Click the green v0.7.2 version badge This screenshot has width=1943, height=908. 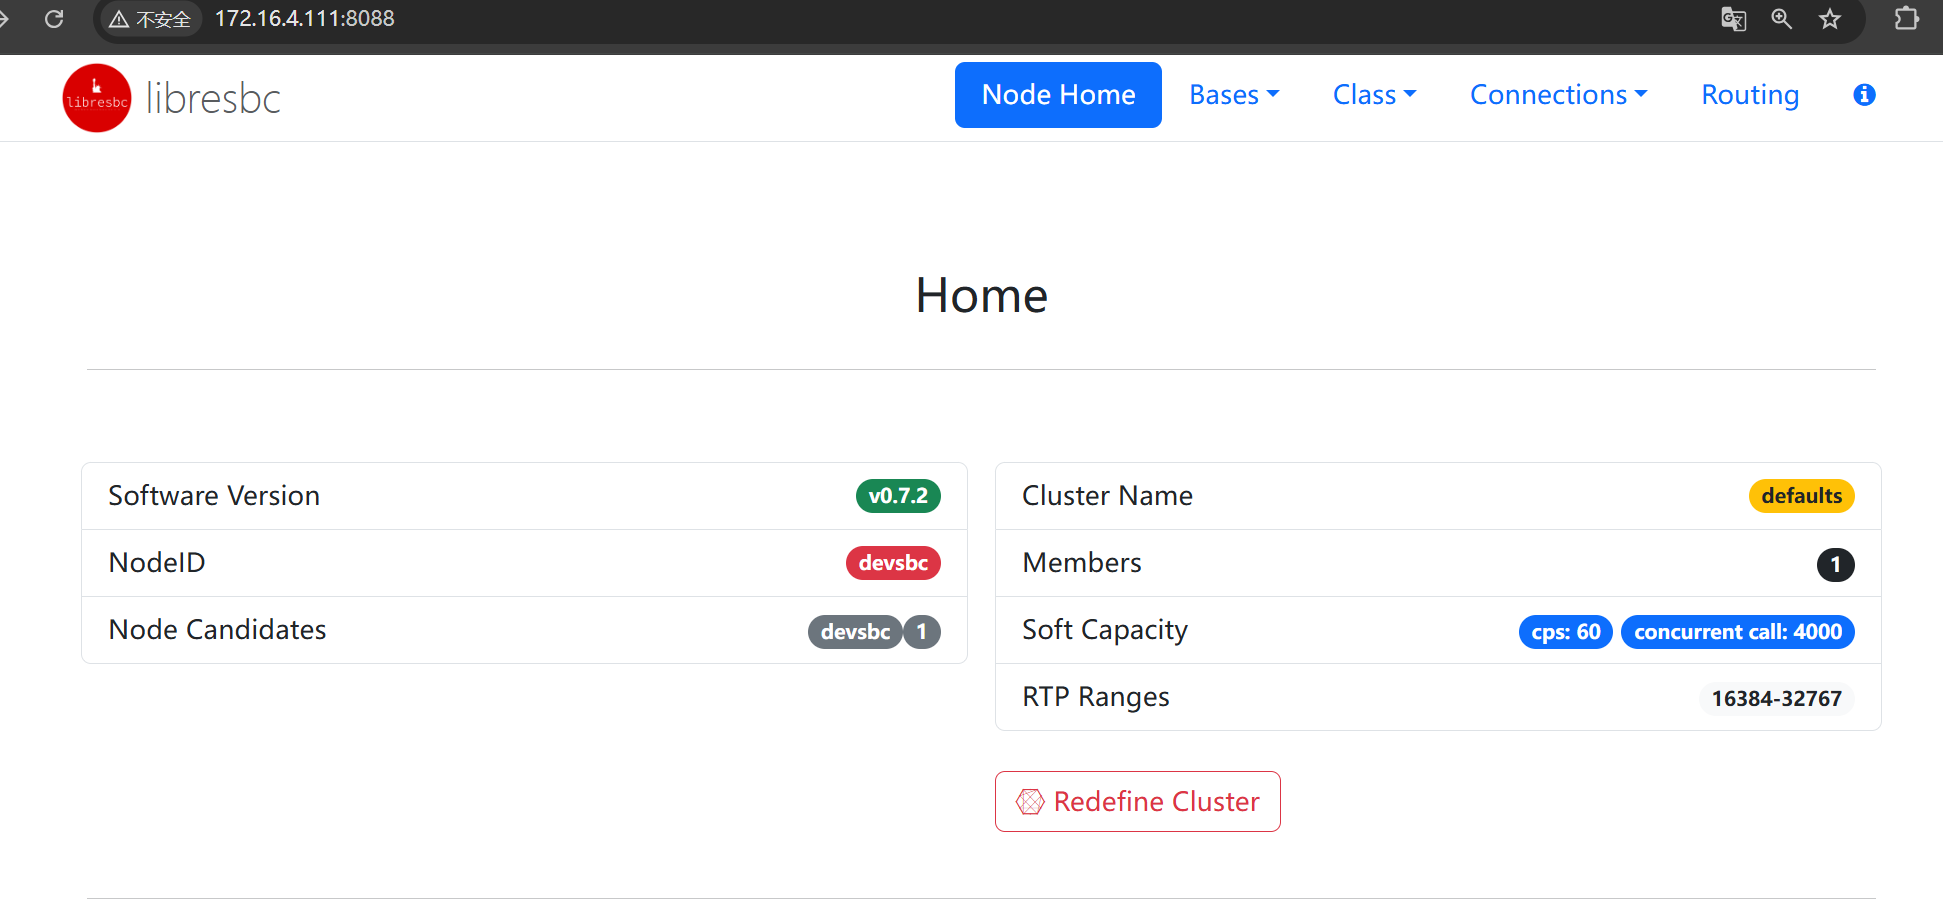pos(897,496)
